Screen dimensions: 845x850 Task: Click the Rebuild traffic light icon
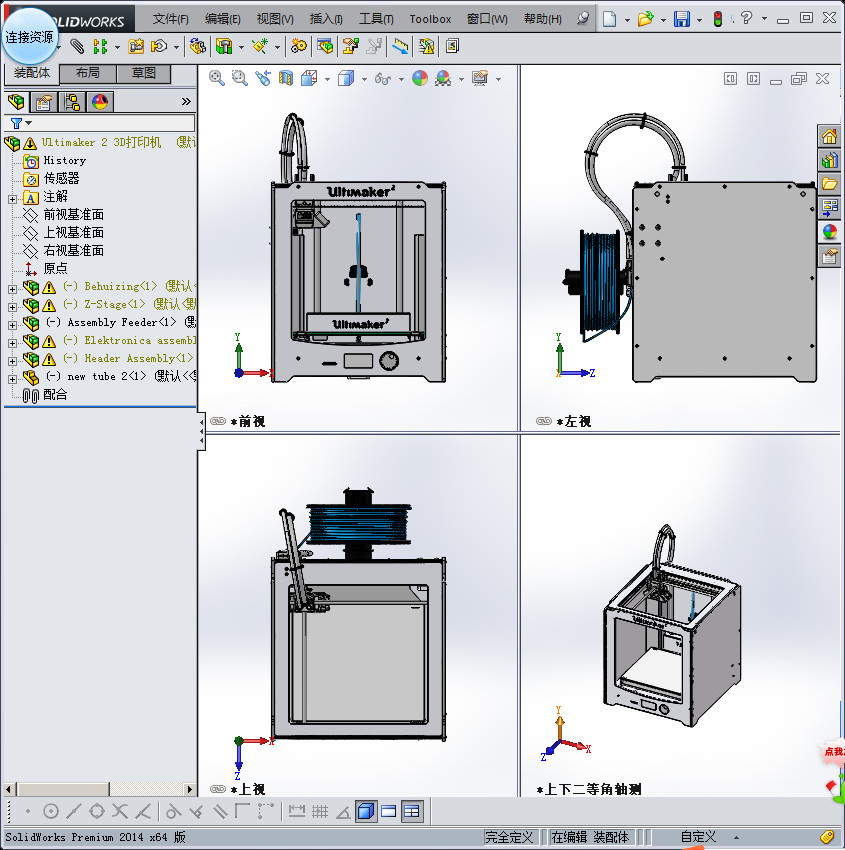(x=718, y=20)
